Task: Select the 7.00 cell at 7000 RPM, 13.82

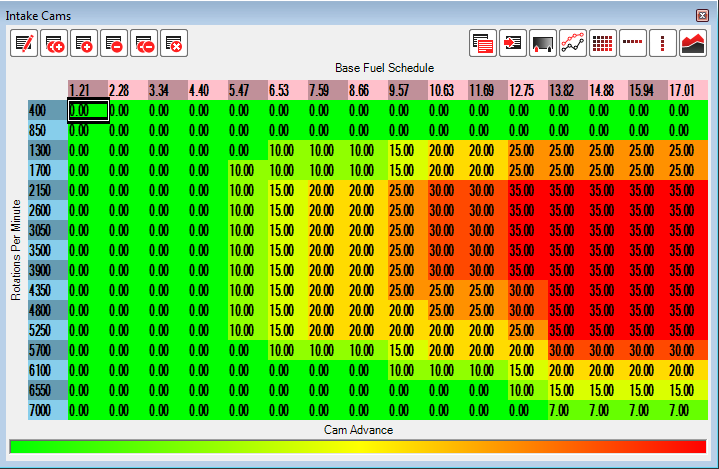Action: point(568,410)
